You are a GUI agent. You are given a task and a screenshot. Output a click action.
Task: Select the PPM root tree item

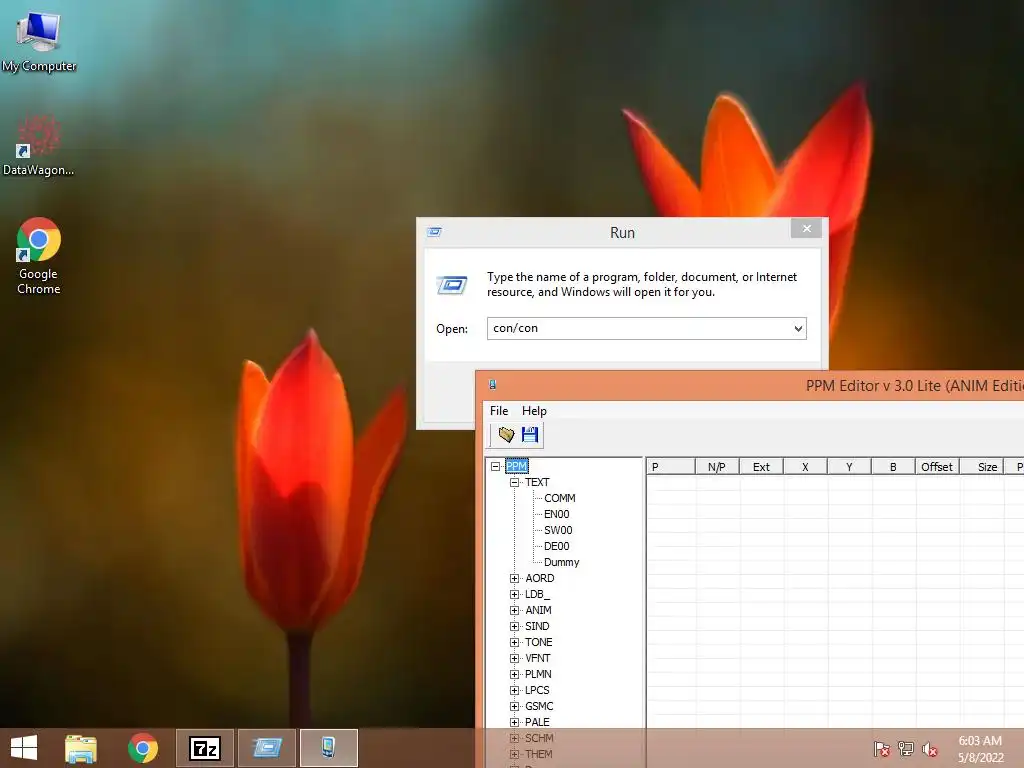(x=517, y=466)
